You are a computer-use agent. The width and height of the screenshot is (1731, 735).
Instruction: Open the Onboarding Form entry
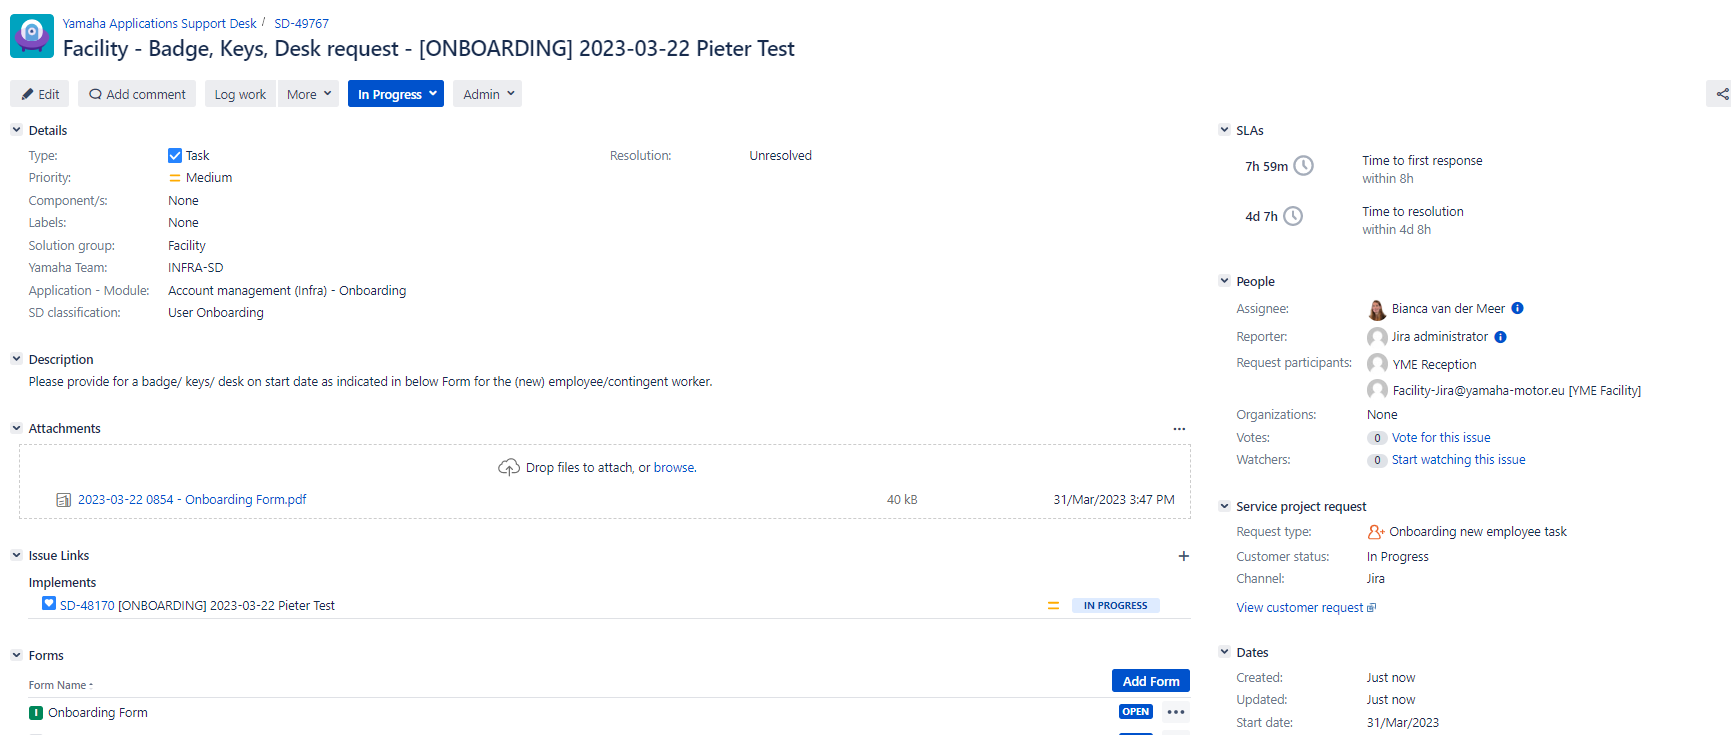click(98, 713)
